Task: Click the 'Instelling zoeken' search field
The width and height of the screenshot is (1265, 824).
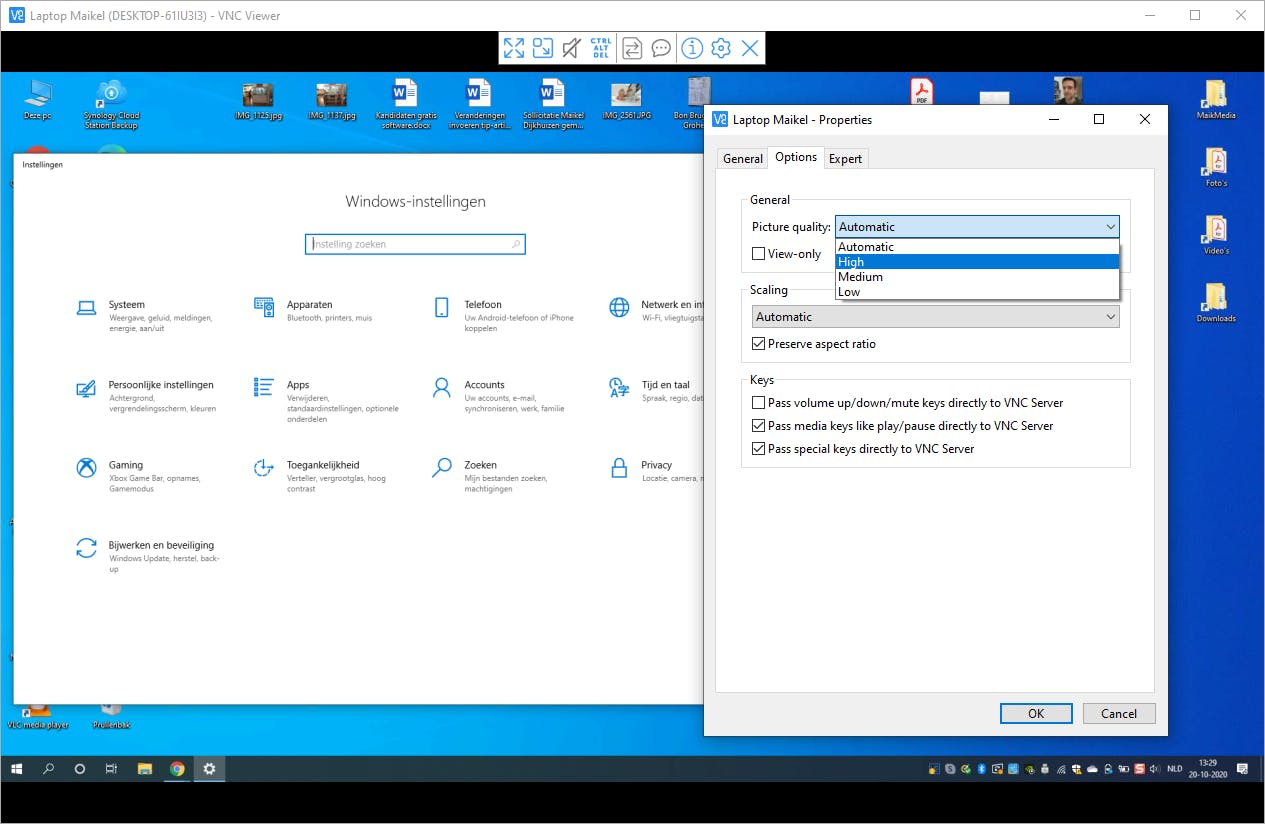Action: coord(414,244)
